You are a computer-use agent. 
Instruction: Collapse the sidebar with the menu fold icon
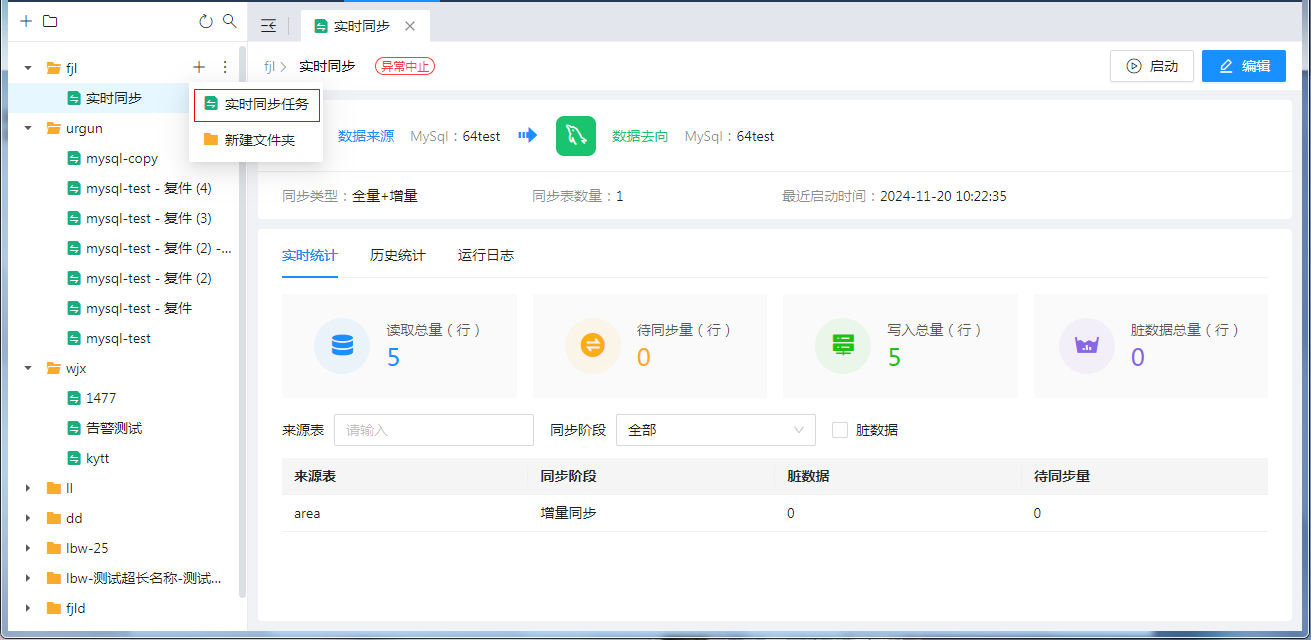point(268,26)
